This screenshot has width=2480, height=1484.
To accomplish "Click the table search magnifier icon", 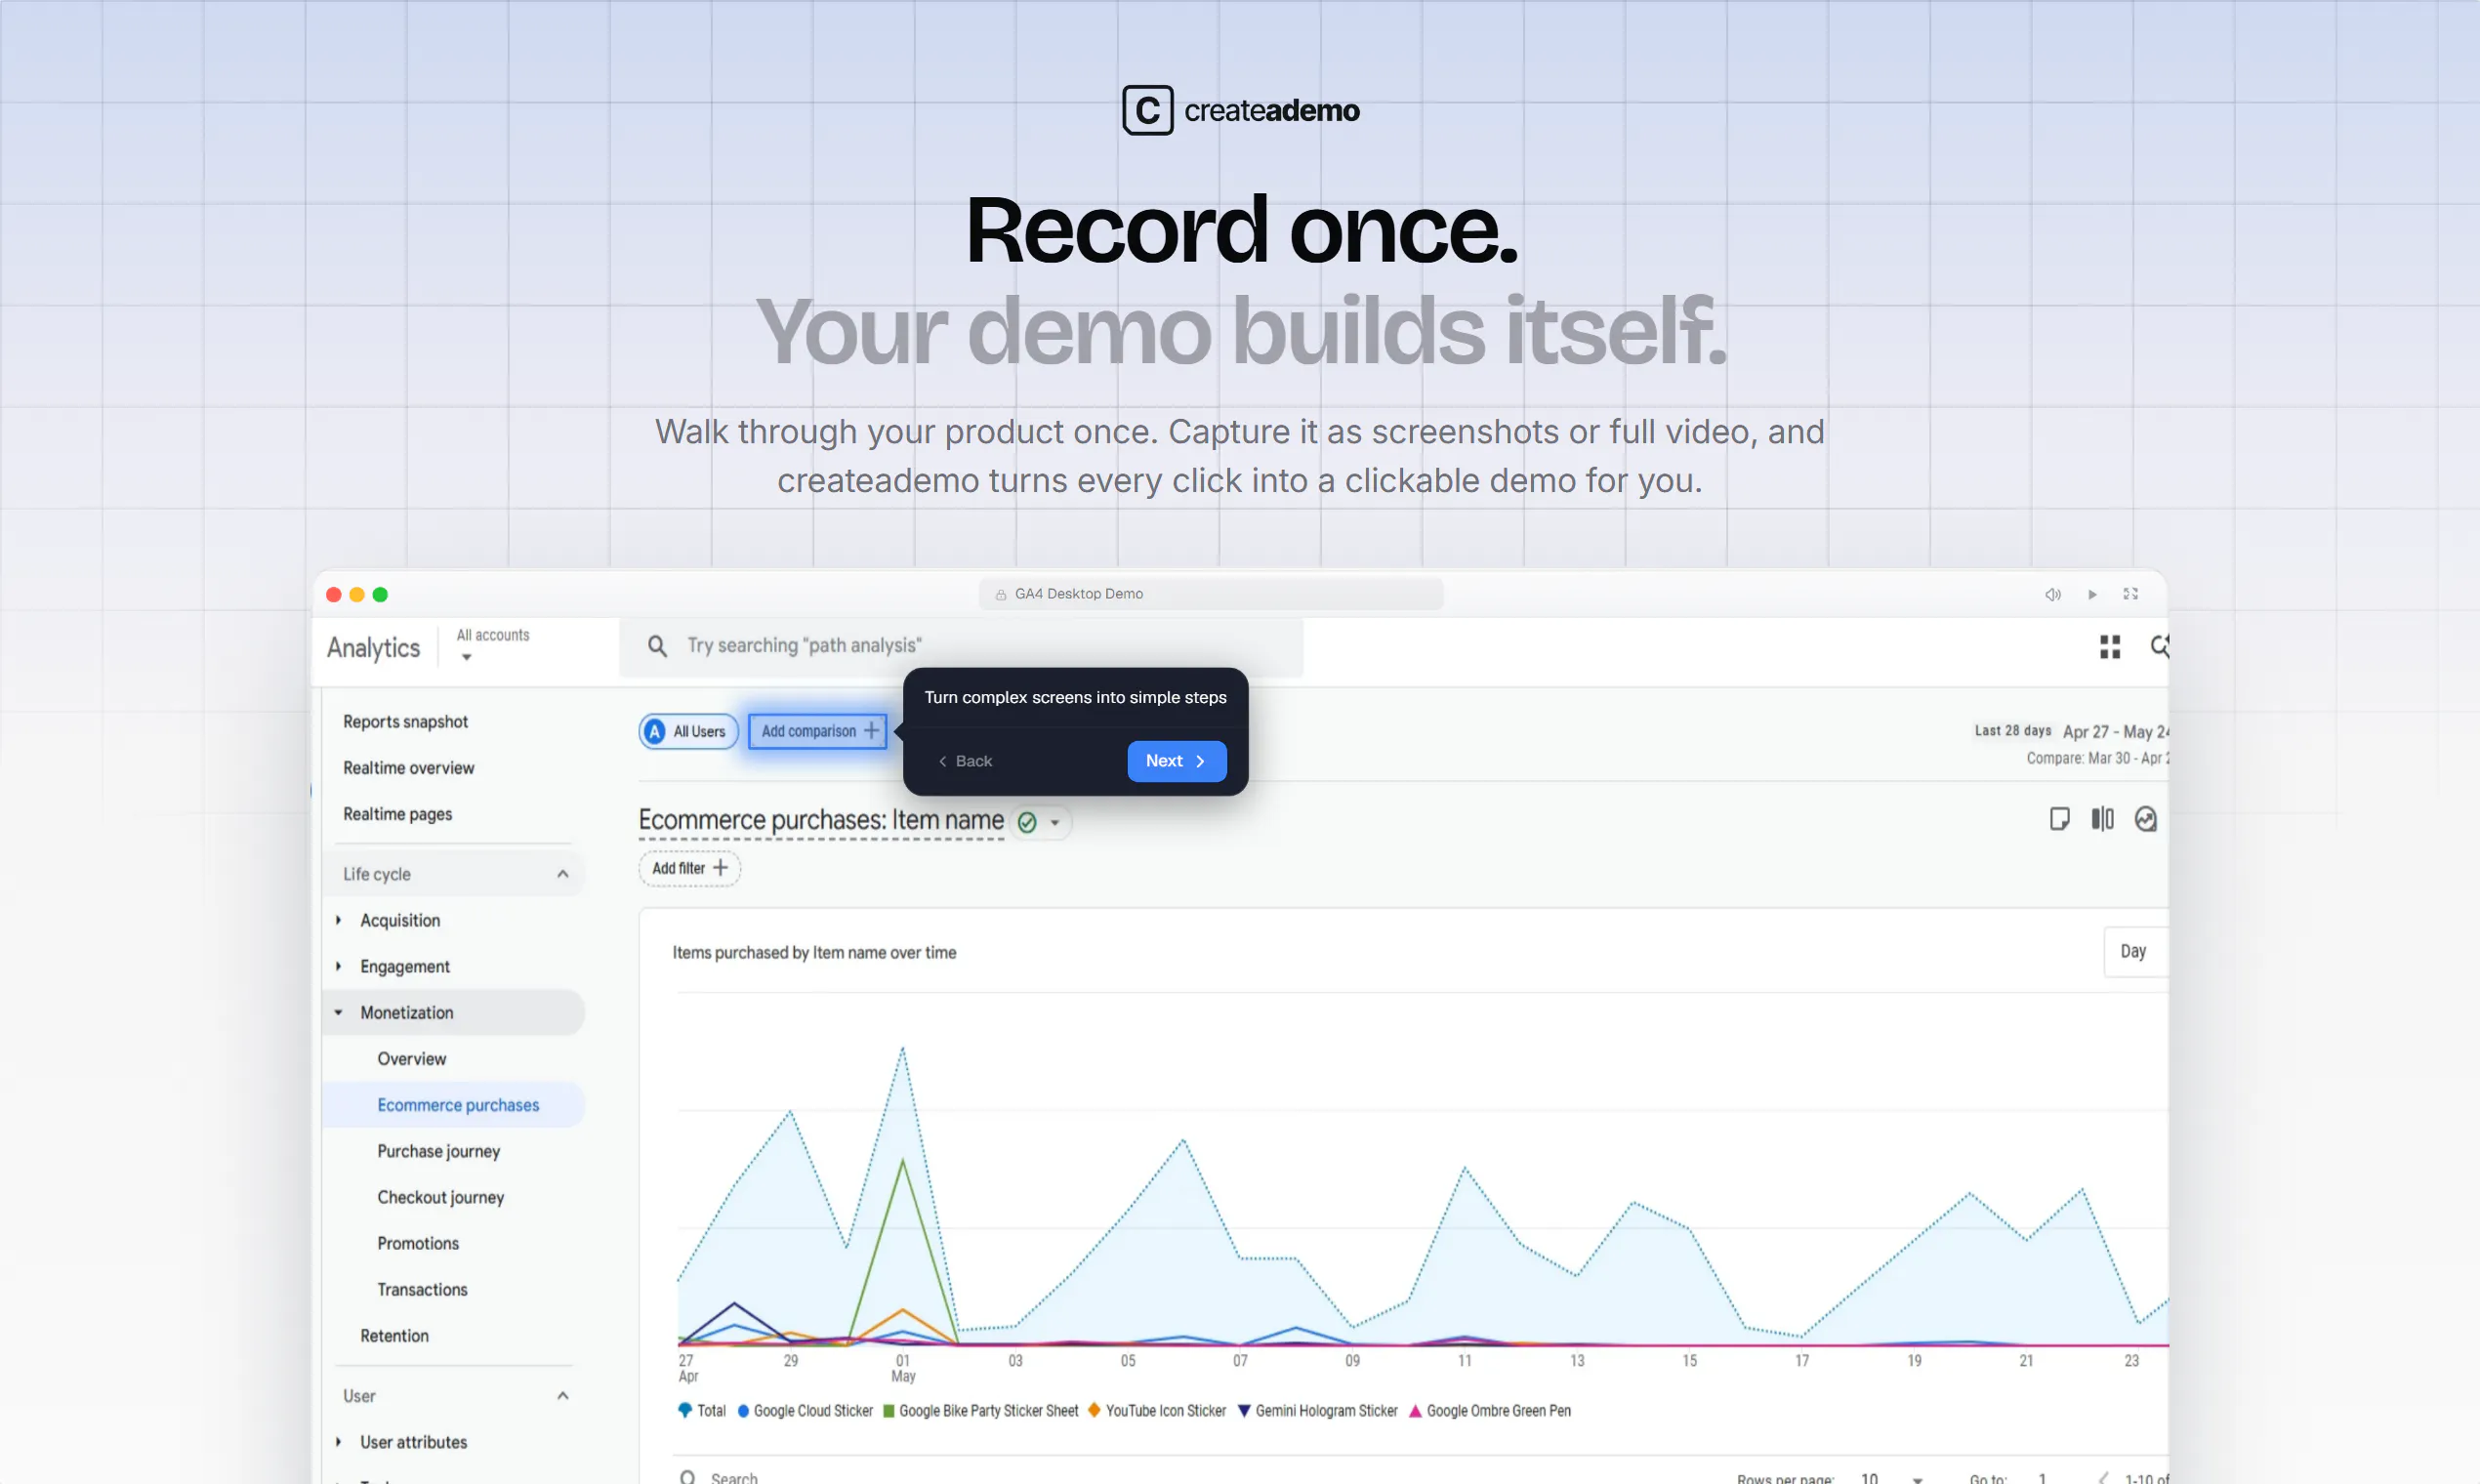I will 688,1478.
